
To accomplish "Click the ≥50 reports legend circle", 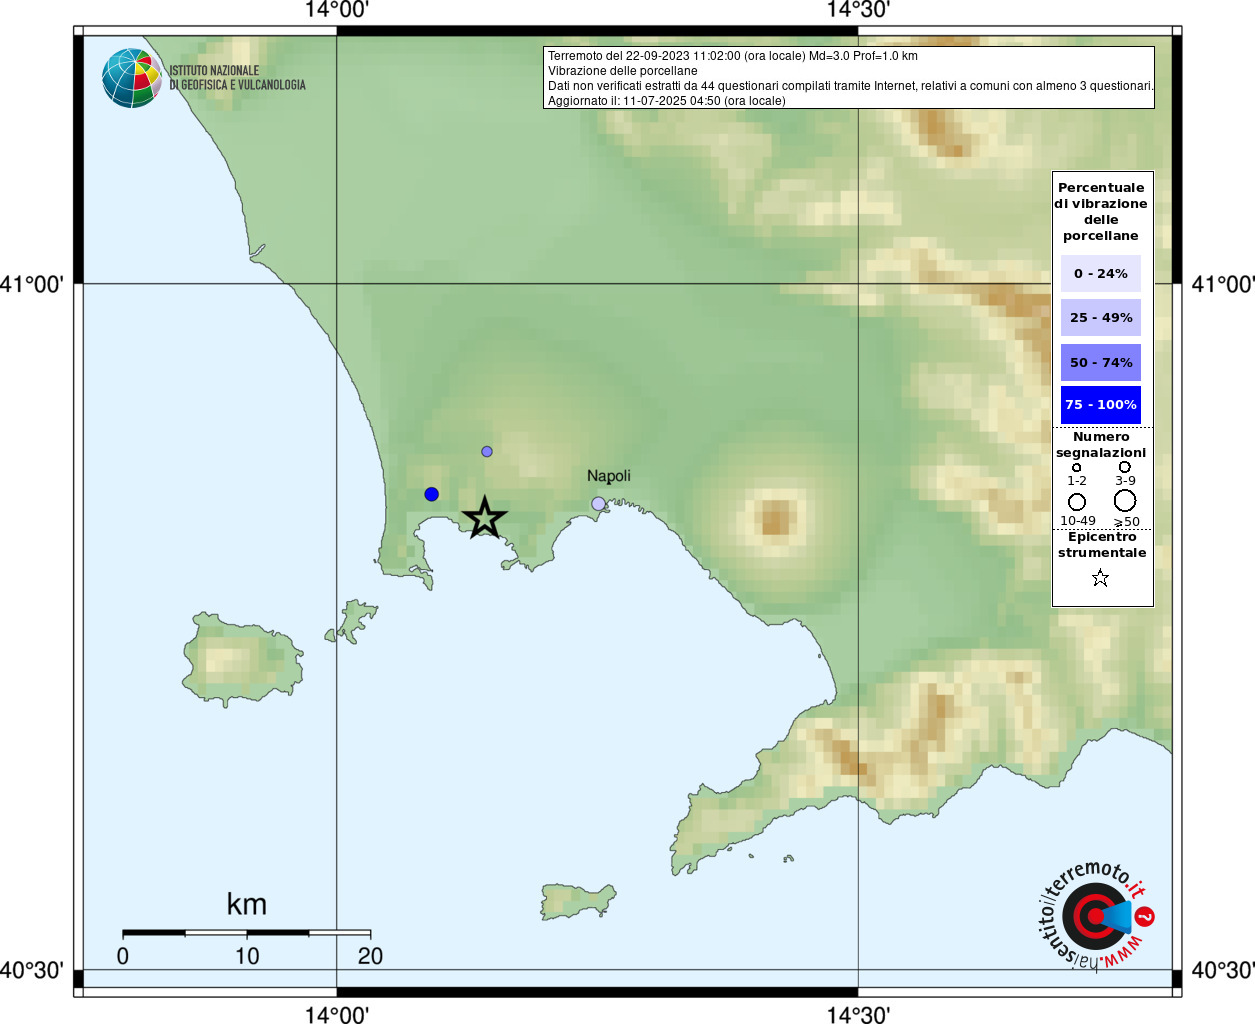I will point(1125,500).
